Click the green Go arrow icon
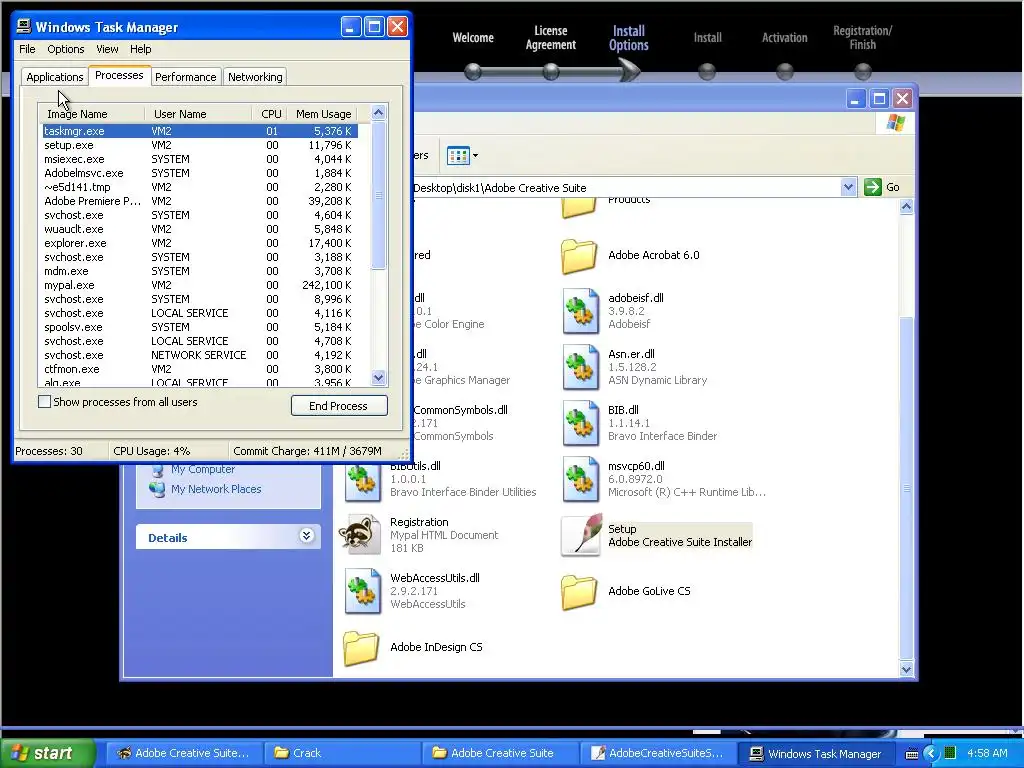 pyautogui.click(x=872, y=187)
